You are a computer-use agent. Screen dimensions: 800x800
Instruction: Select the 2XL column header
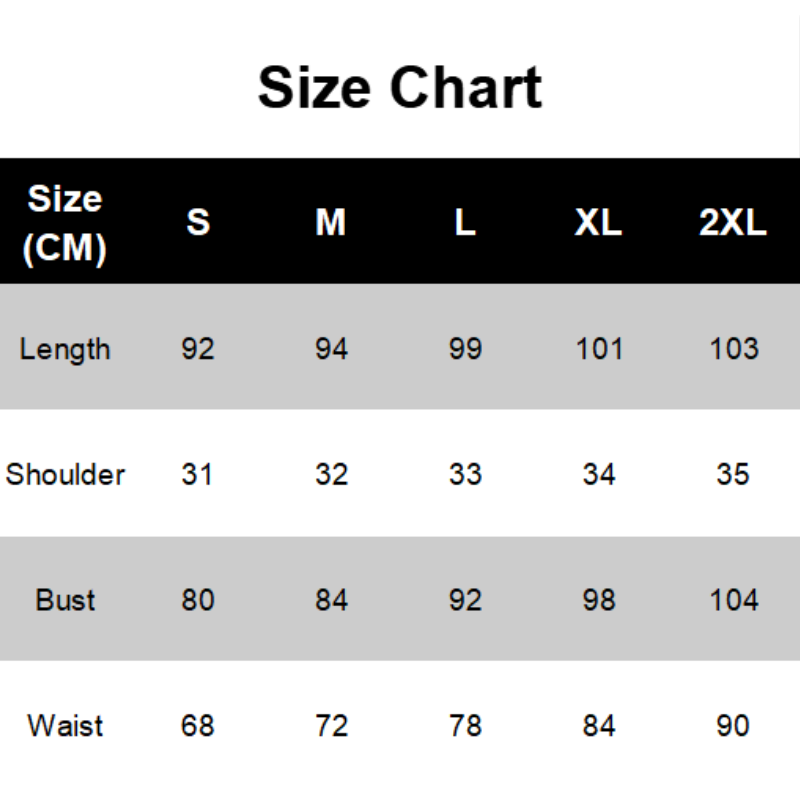coord(733,223)
